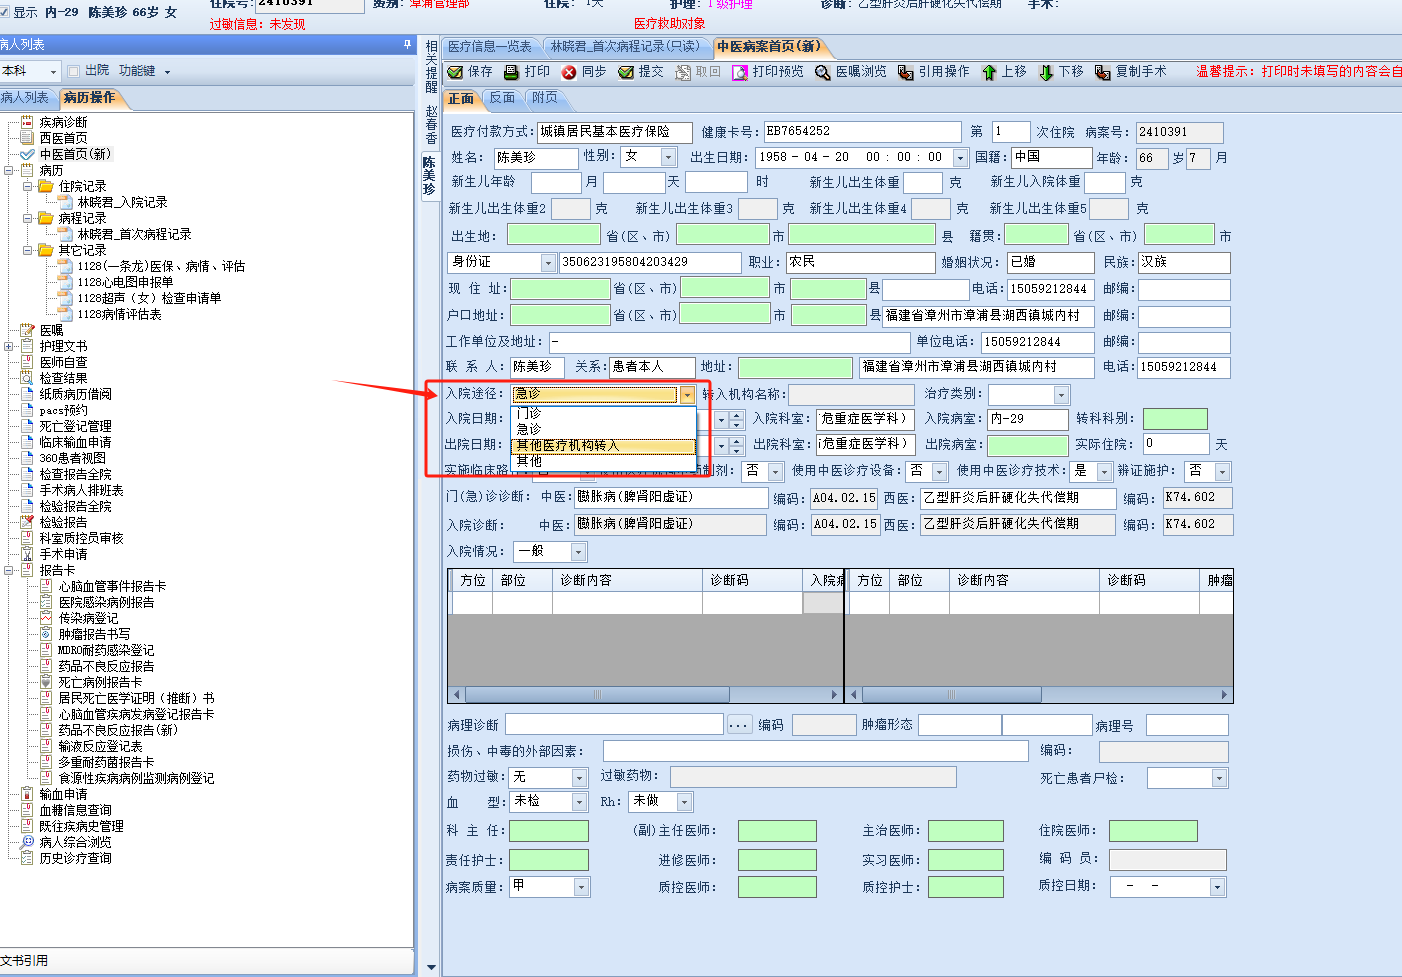The image size is (1402, 977).
Task: Click the 文书引用 bar at the bottom
Action: (207, 961)
